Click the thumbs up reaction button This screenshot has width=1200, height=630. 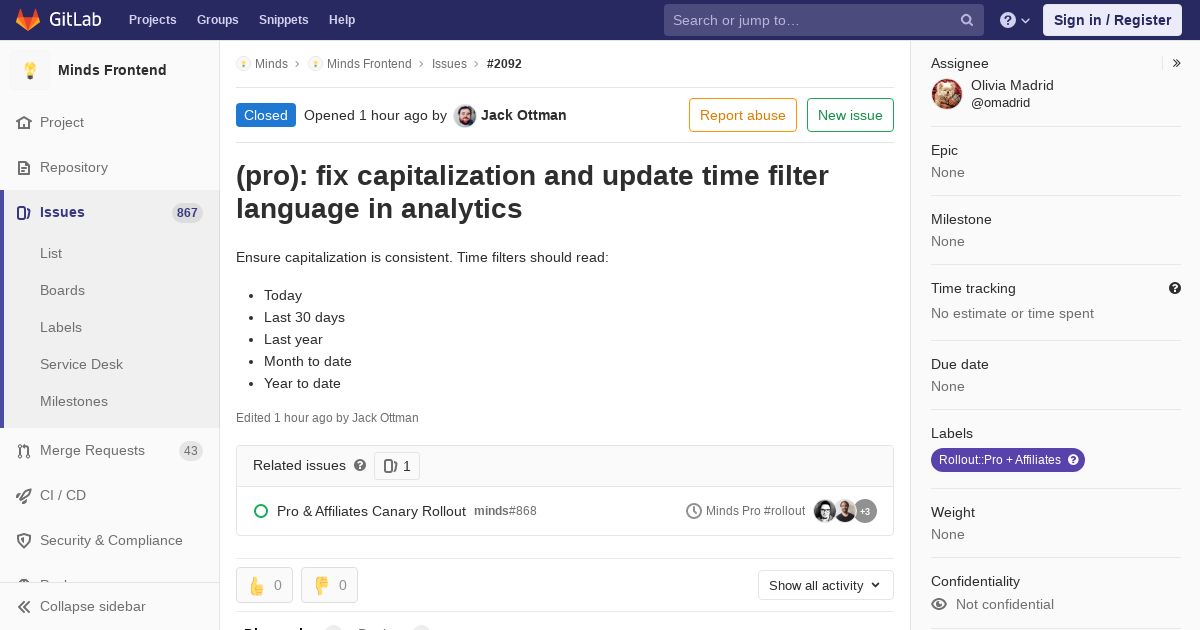tap(264, 585)
